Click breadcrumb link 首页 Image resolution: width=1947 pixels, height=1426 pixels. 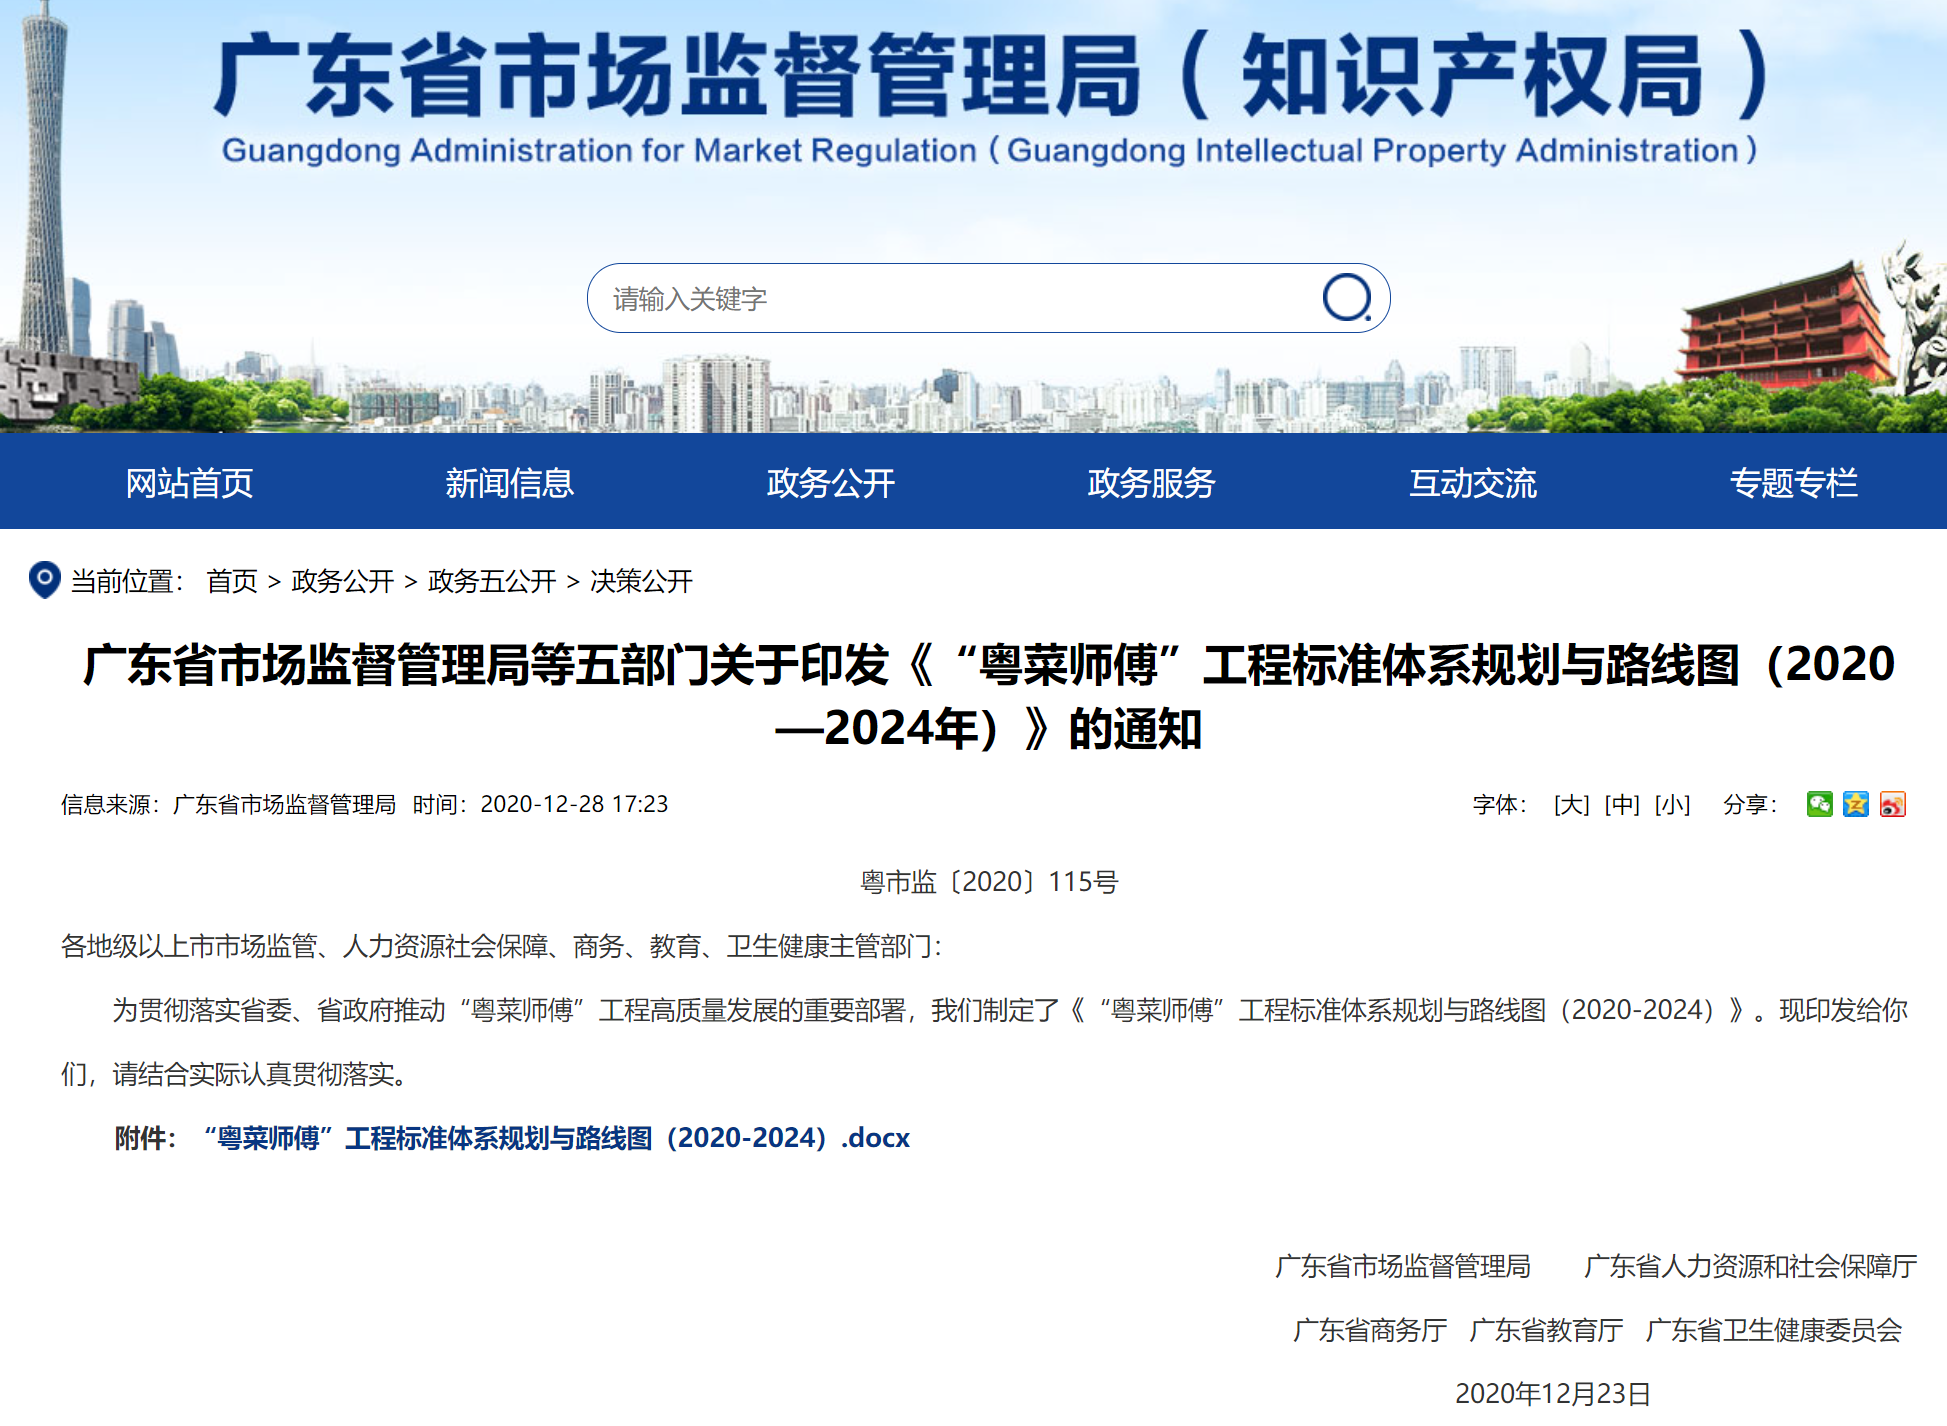232,581
